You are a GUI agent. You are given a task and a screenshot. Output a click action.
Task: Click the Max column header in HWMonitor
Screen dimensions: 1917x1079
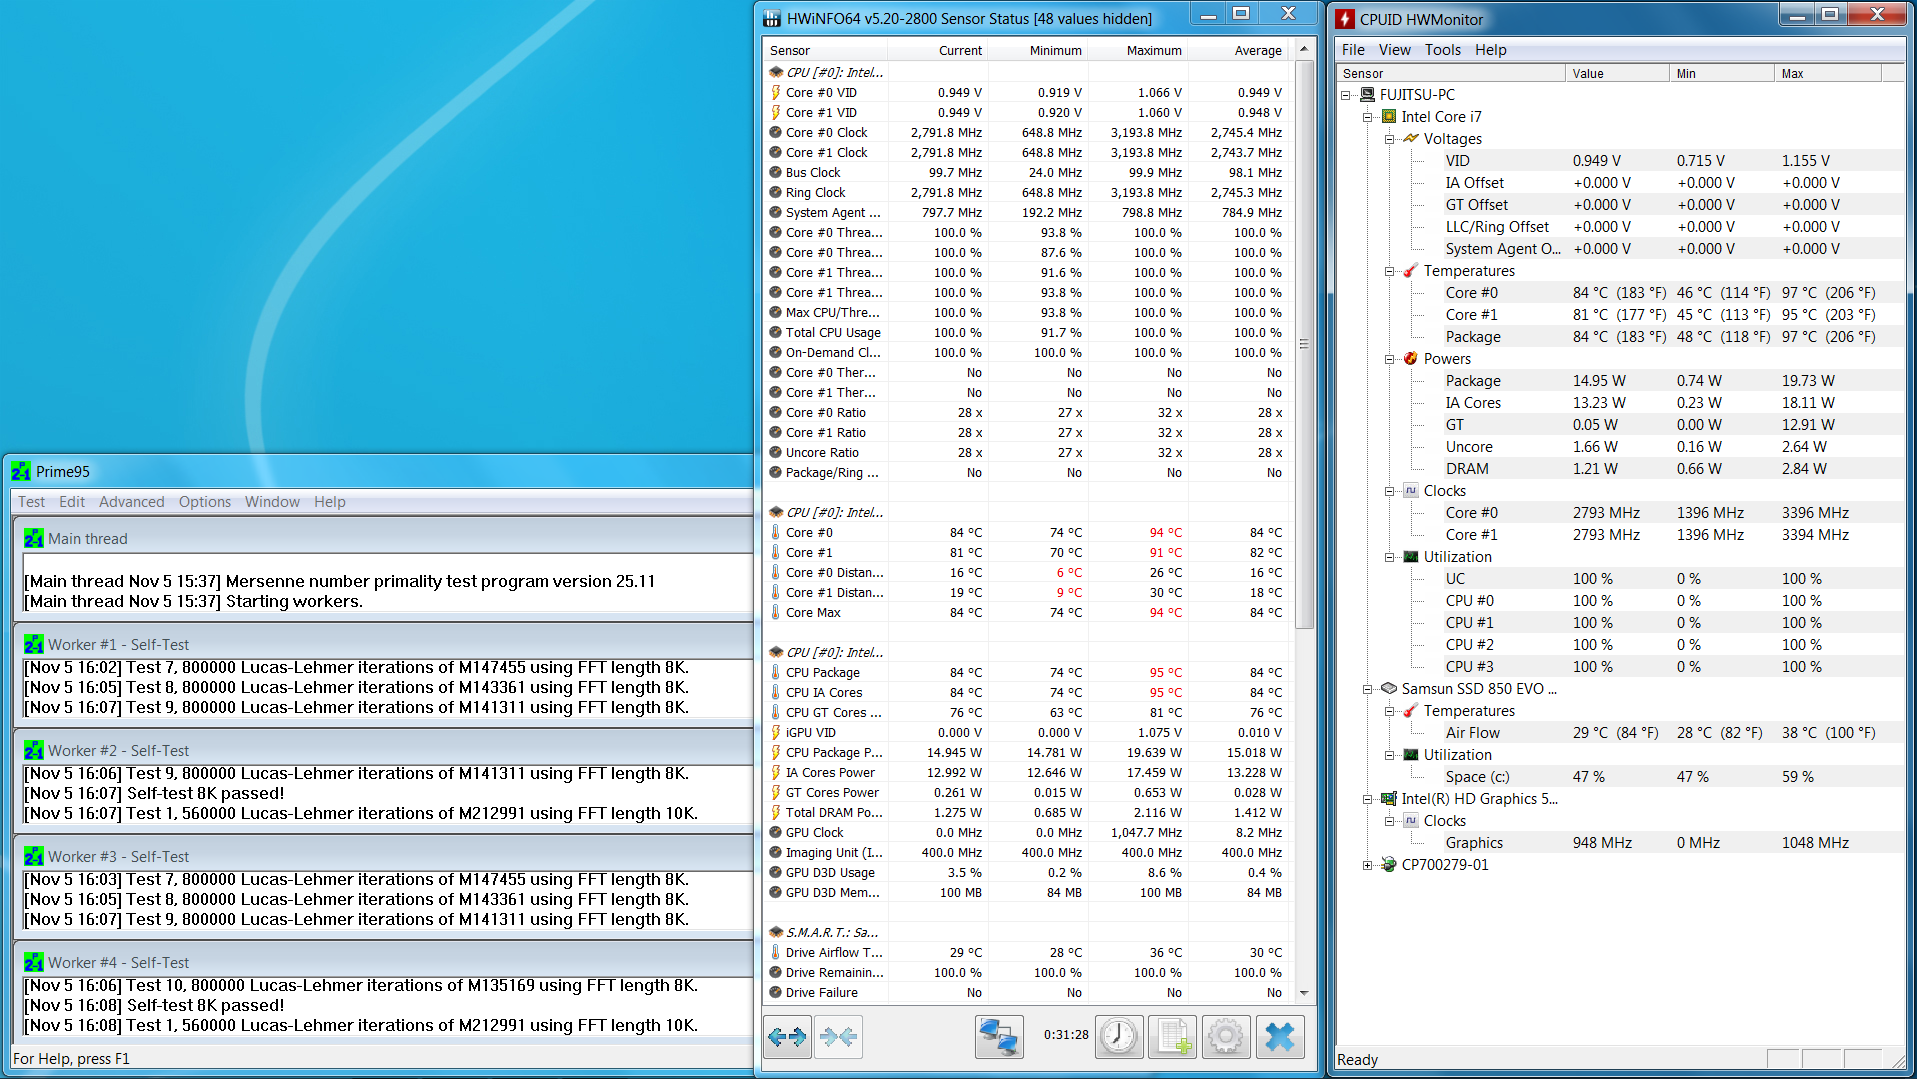1828,74
